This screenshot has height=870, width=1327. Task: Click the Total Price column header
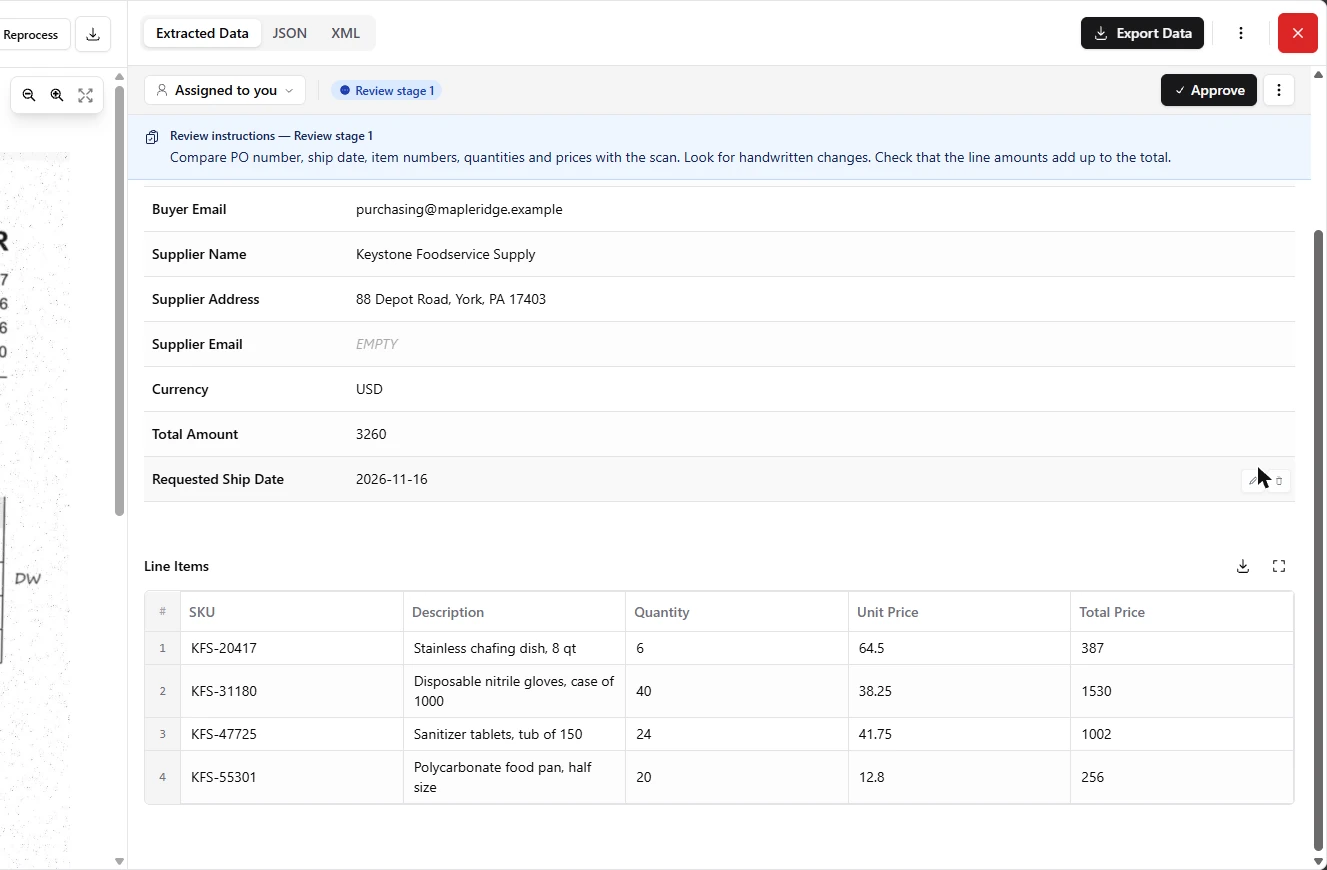[1181, 612]
